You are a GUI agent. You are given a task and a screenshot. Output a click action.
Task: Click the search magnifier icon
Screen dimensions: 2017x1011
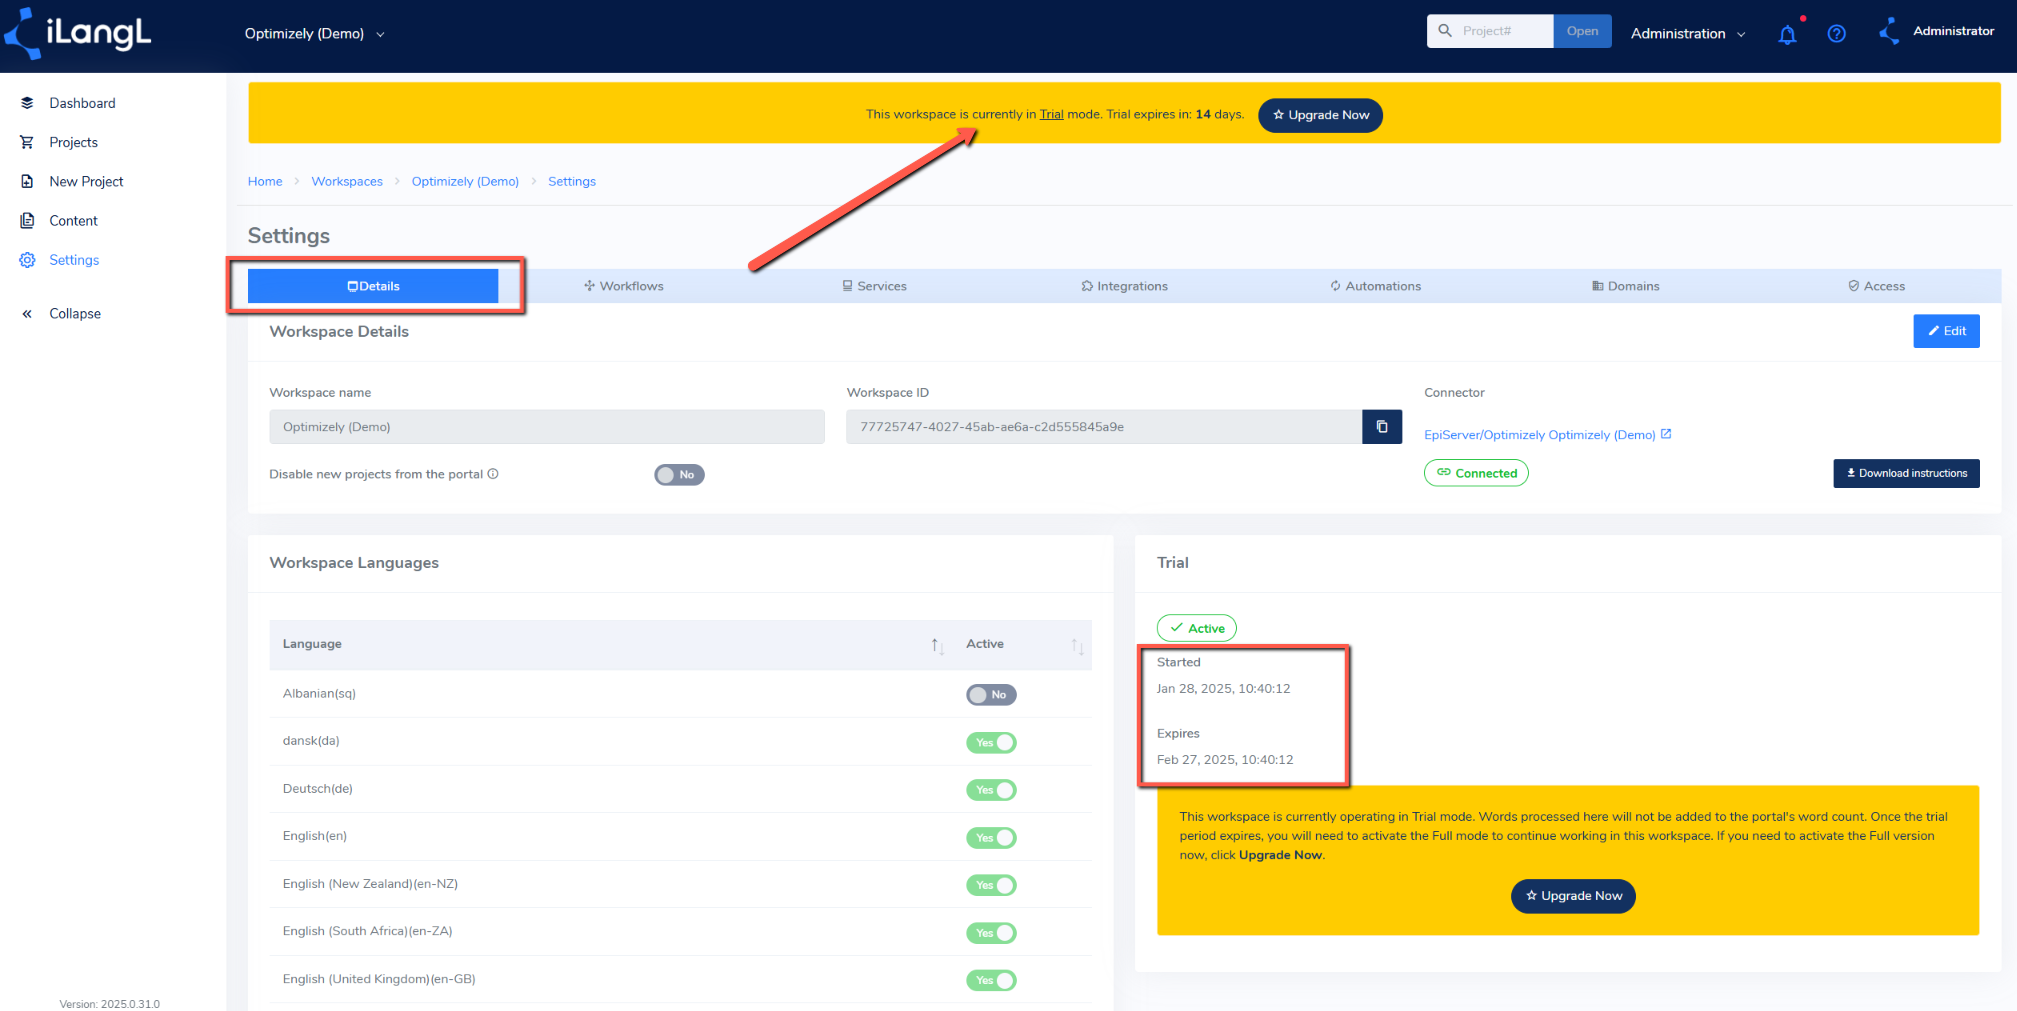[1445, 31]
